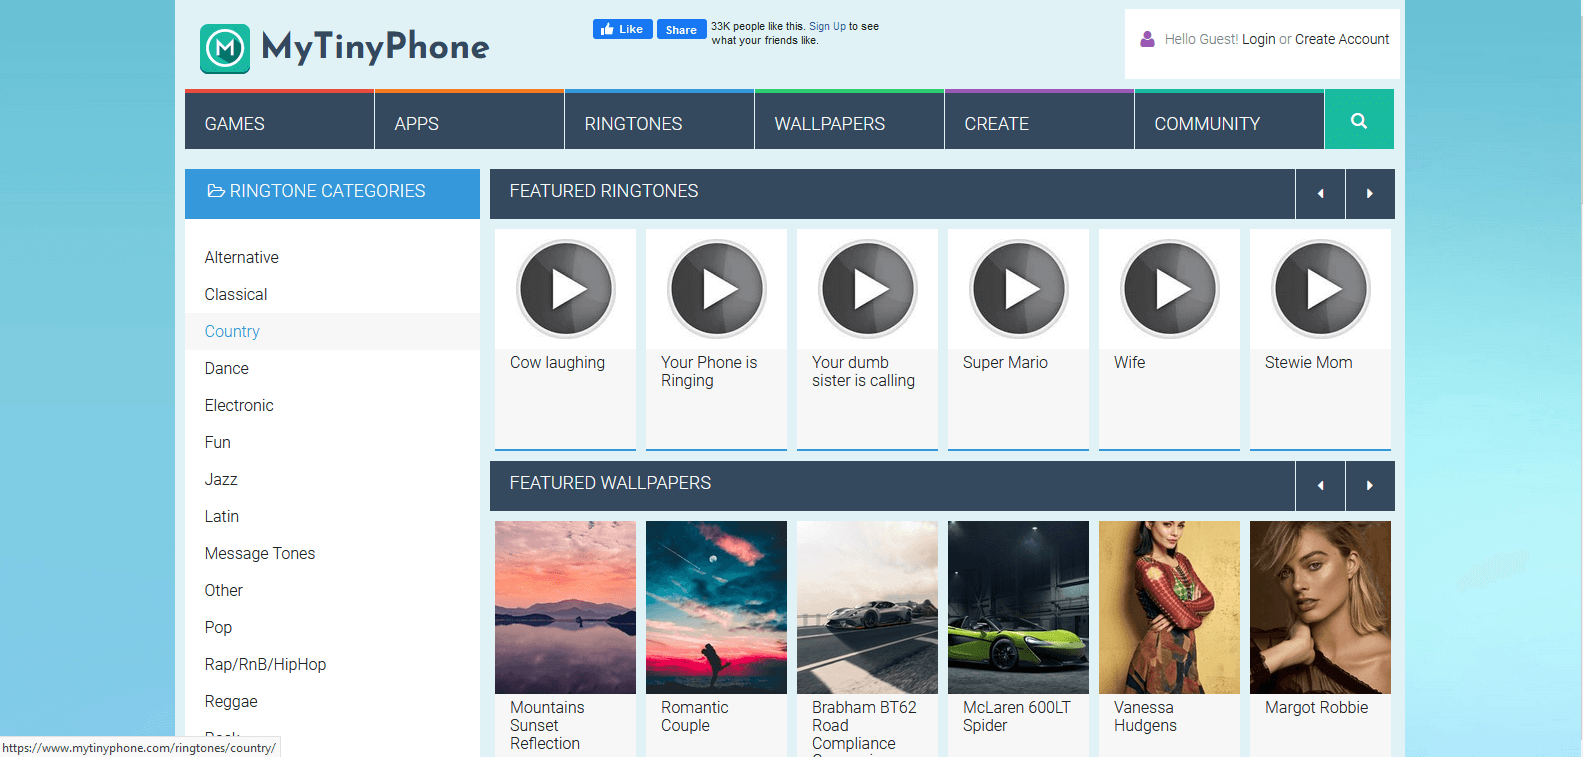Play the Super Mario ringtone
The width and height of the screenshot is (1583, 757).
coord(1018,289)
